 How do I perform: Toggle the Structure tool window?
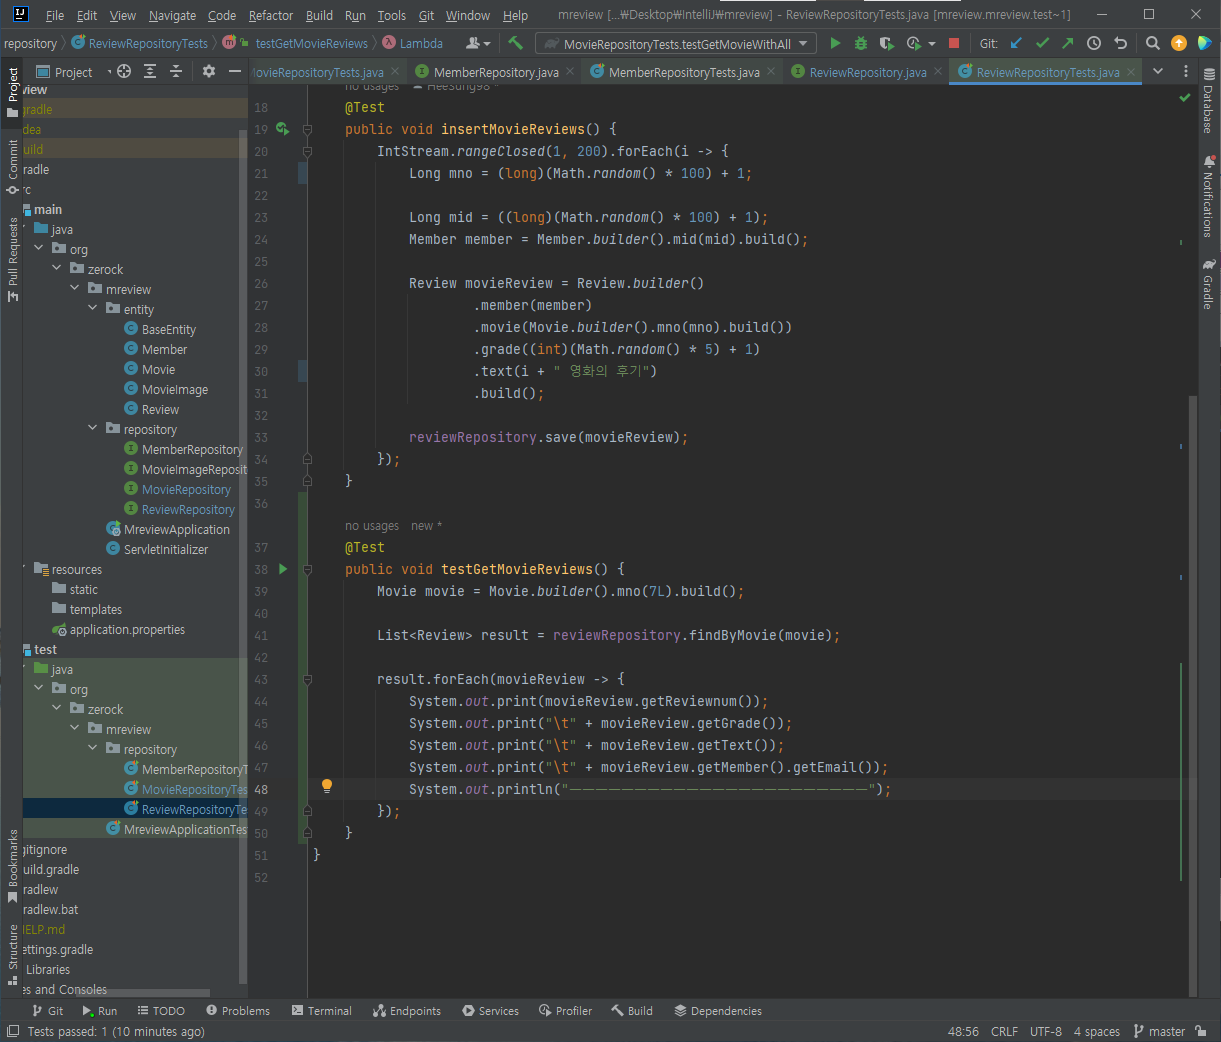point(12,955)
